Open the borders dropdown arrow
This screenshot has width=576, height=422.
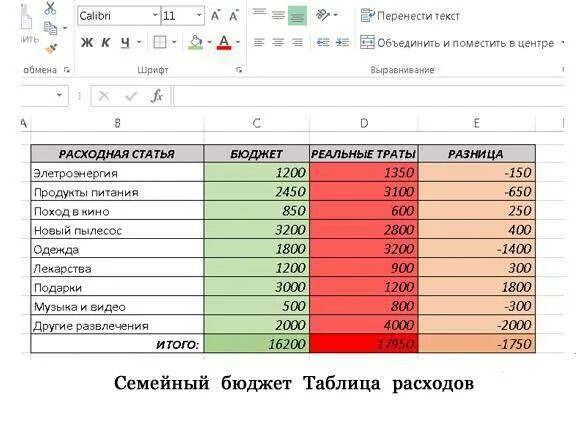pos(174,42)
